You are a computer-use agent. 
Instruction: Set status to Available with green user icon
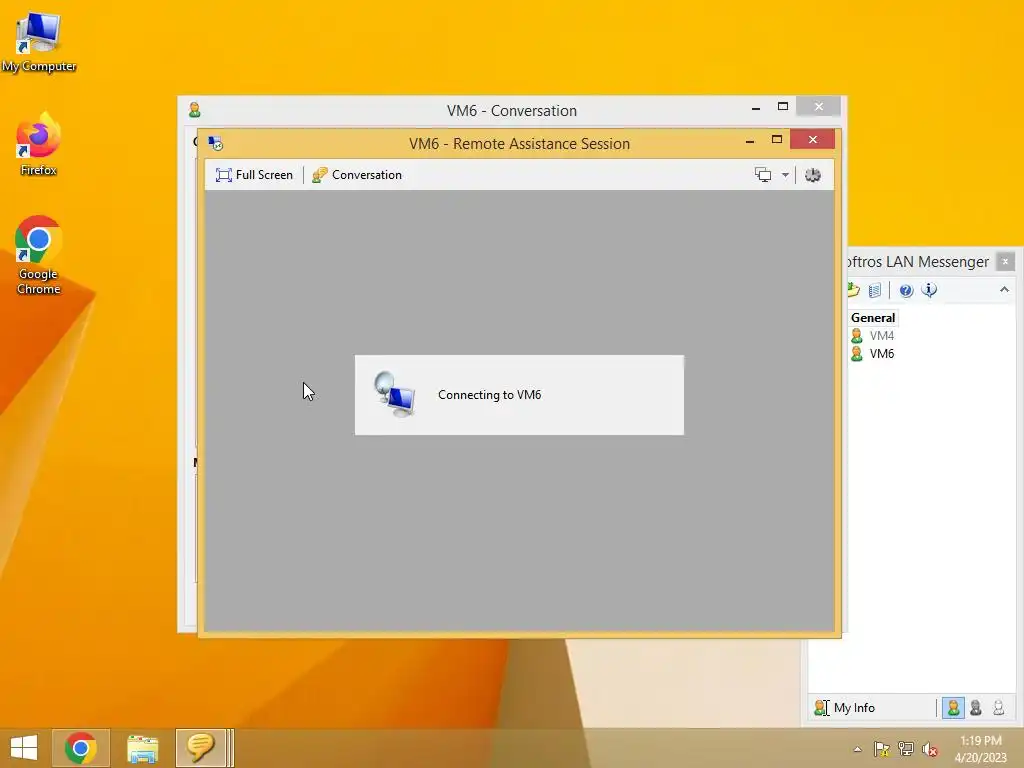pyautogui.click(x=953, y=708)
